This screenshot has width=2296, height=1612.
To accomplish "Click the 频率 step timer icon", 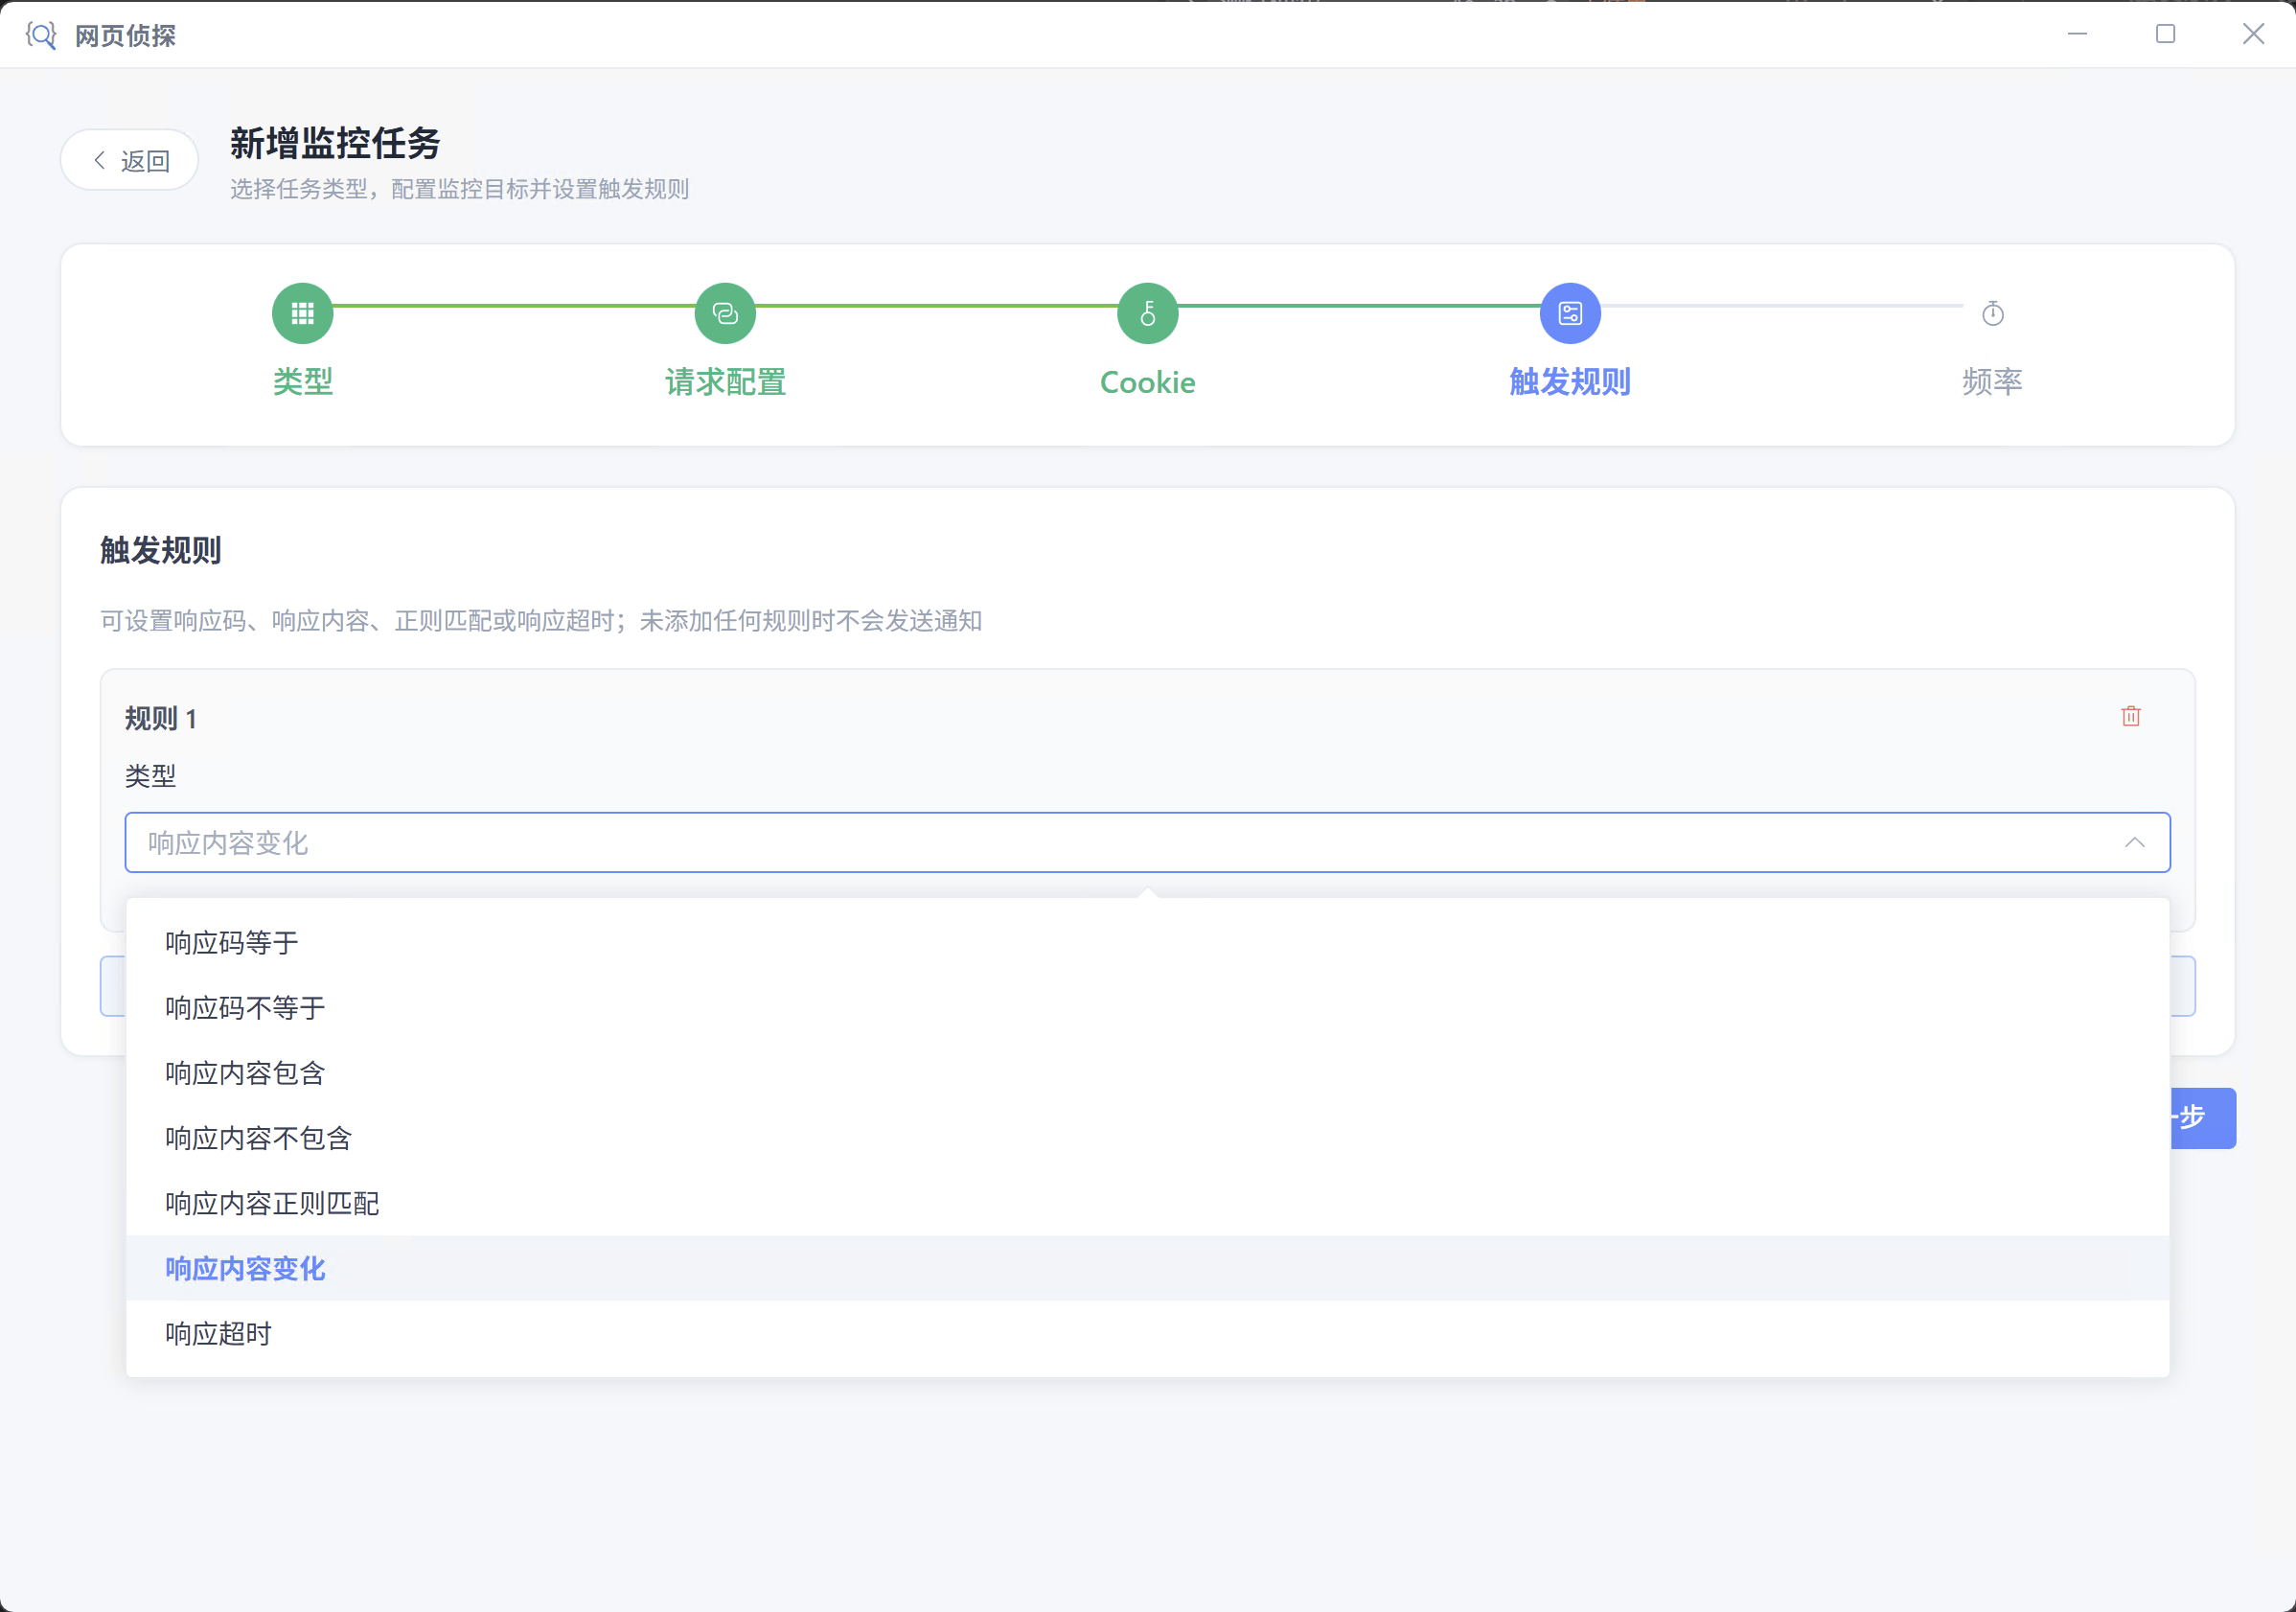I will point(1992,313).
